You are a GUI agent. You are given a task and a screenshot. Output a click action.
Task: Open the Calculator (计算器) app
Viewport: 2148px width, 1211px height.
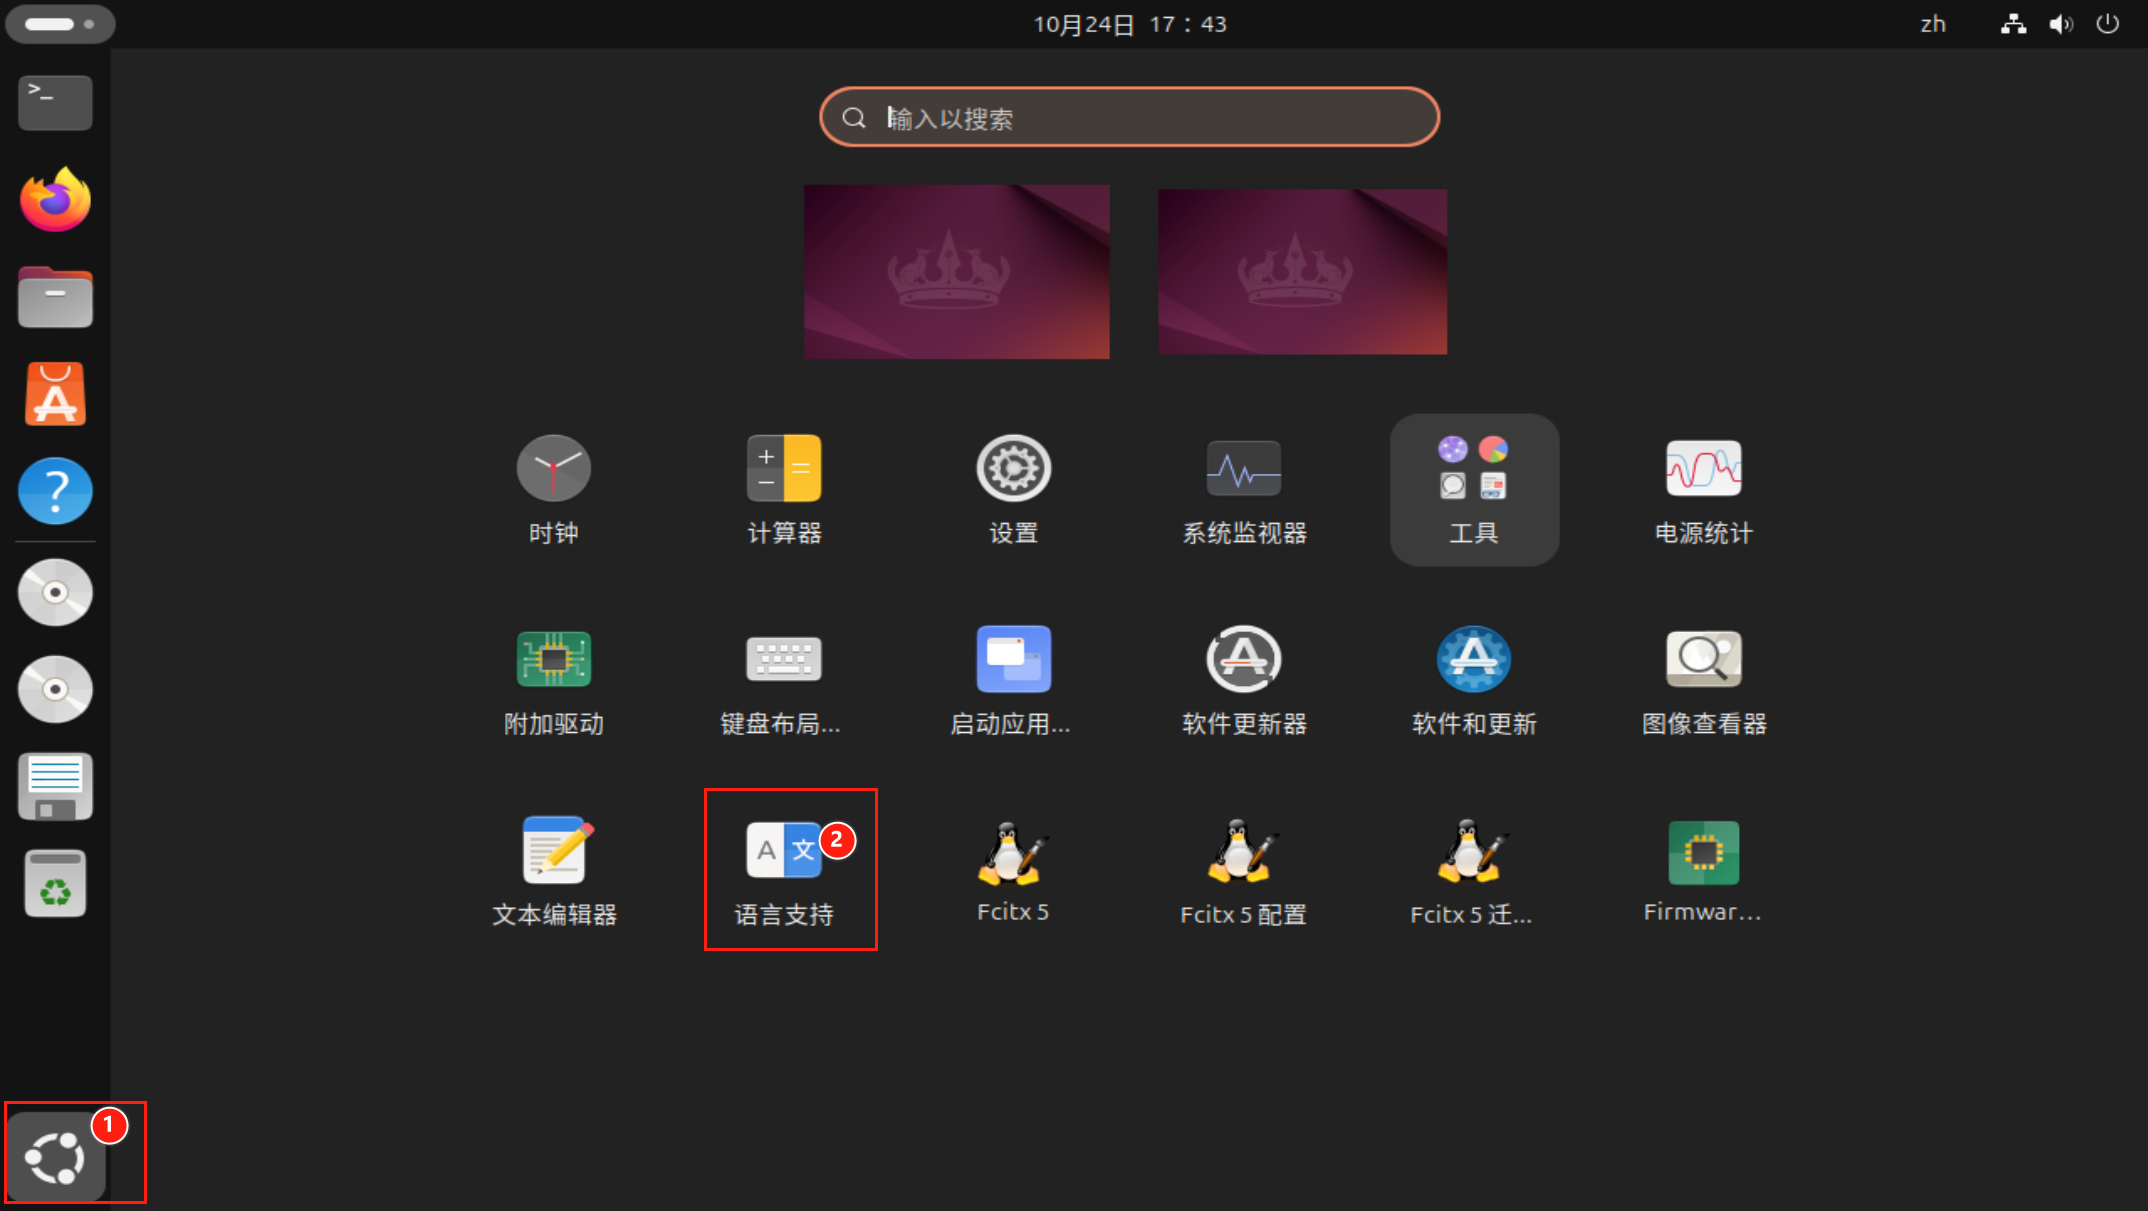[x=784, y=468]
